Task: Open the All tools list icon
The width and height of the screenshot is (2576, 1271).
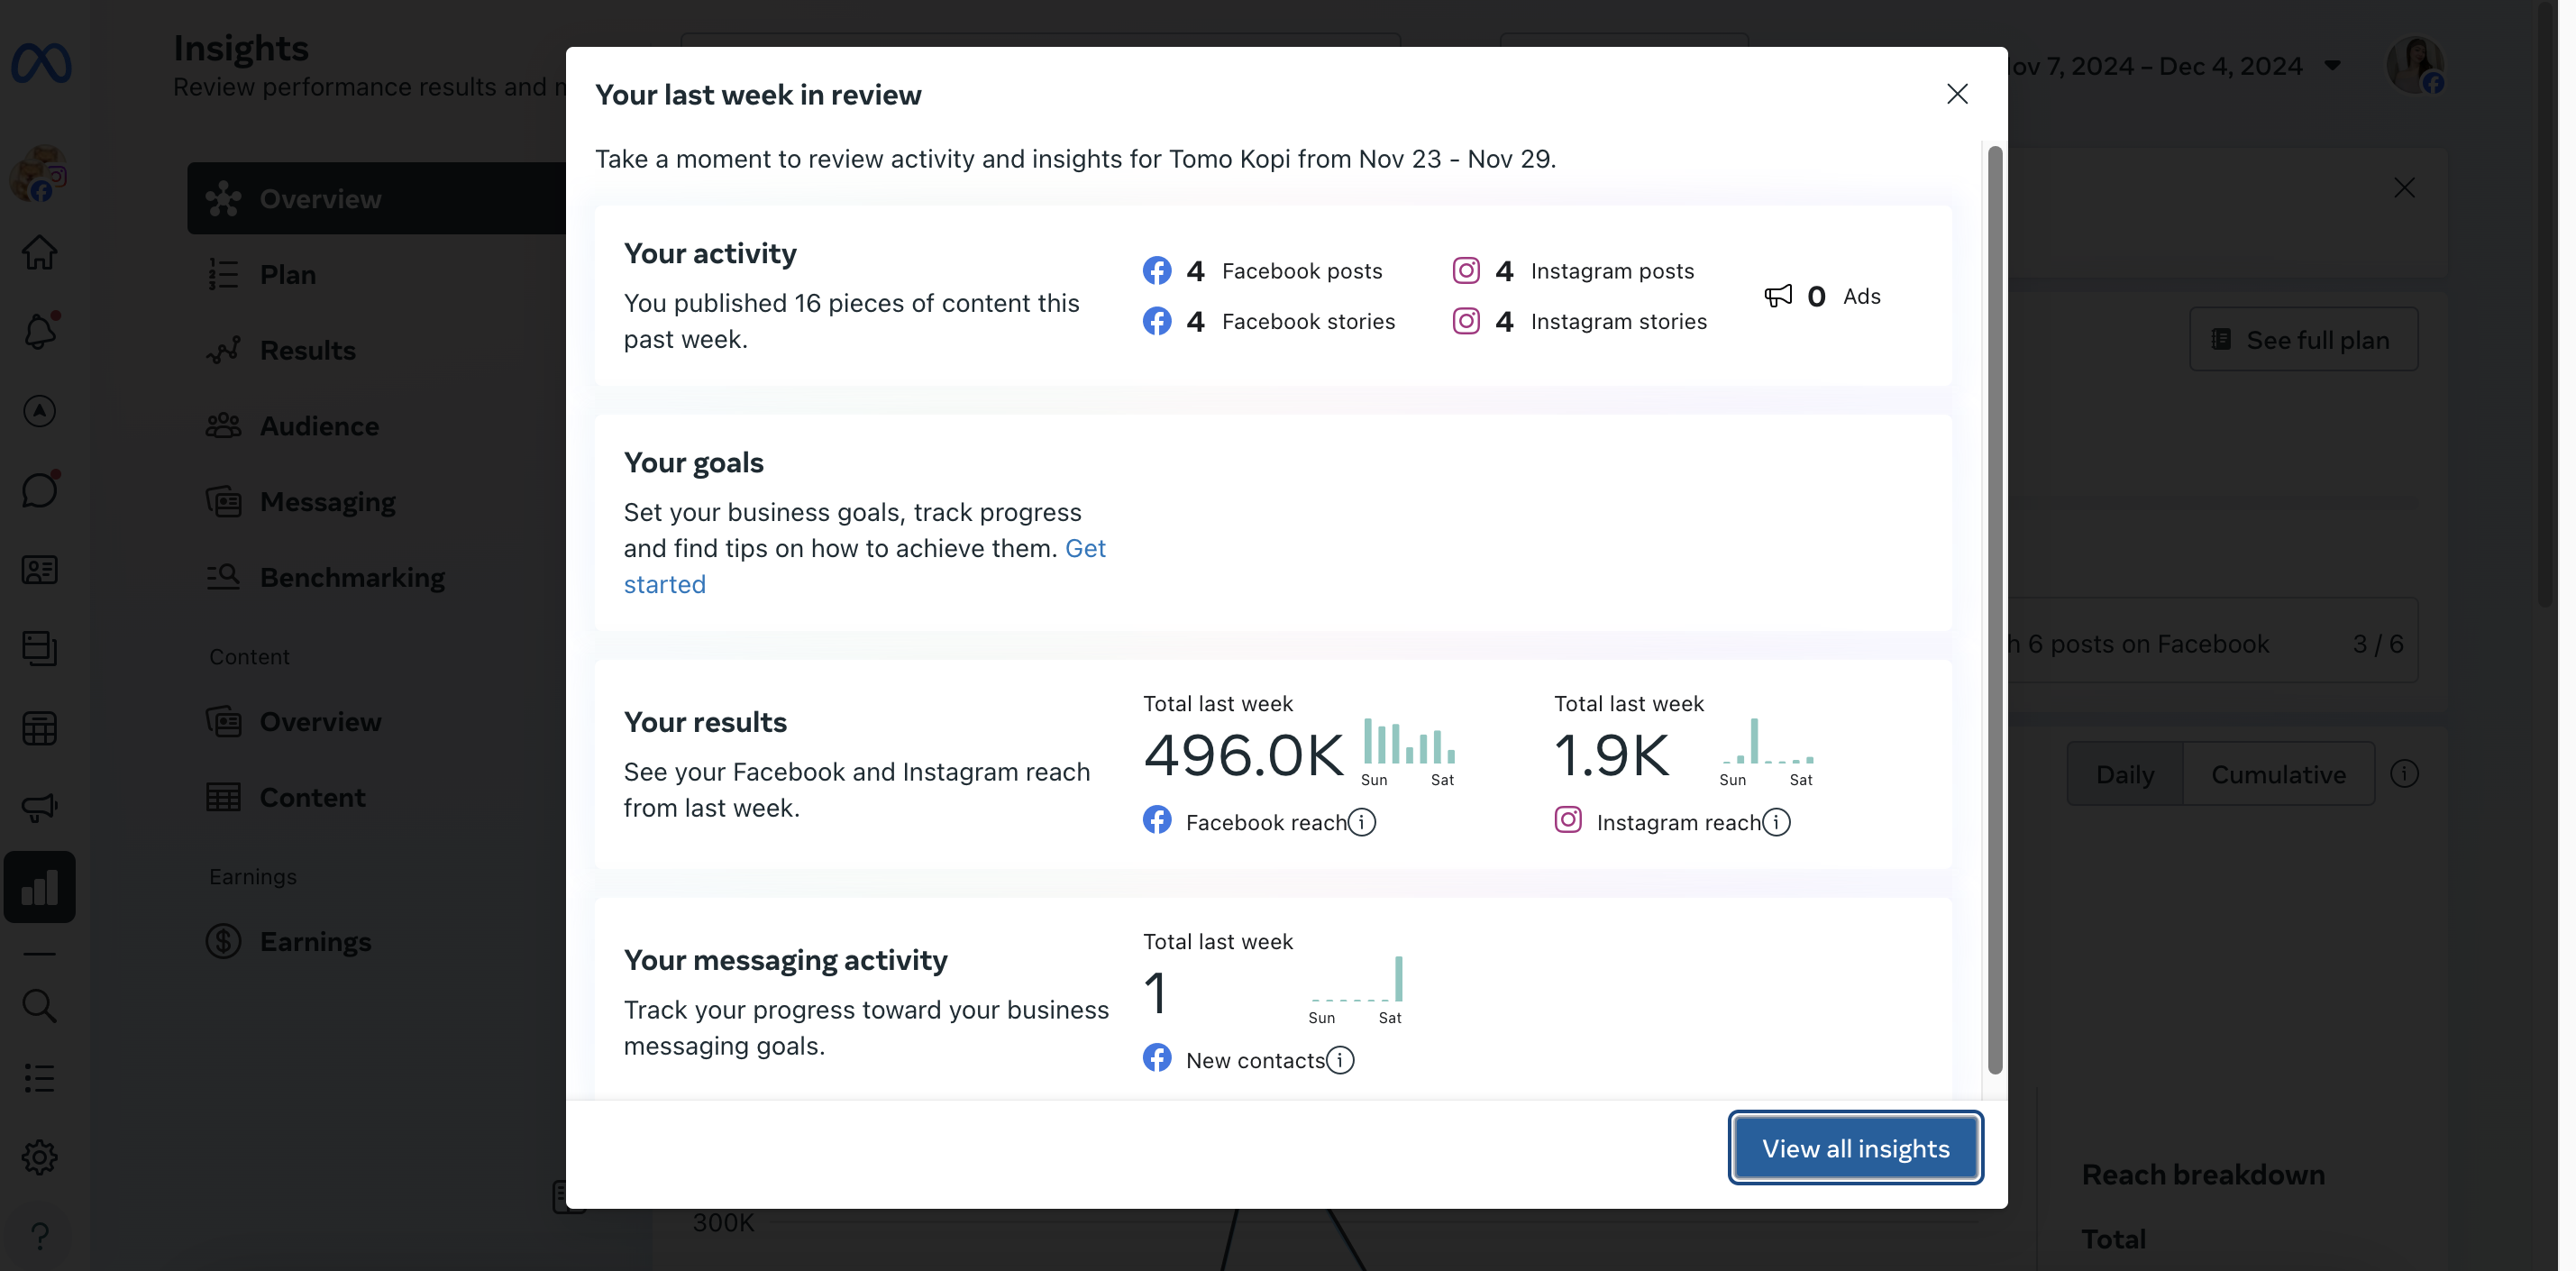Action: click(40, 1078)
